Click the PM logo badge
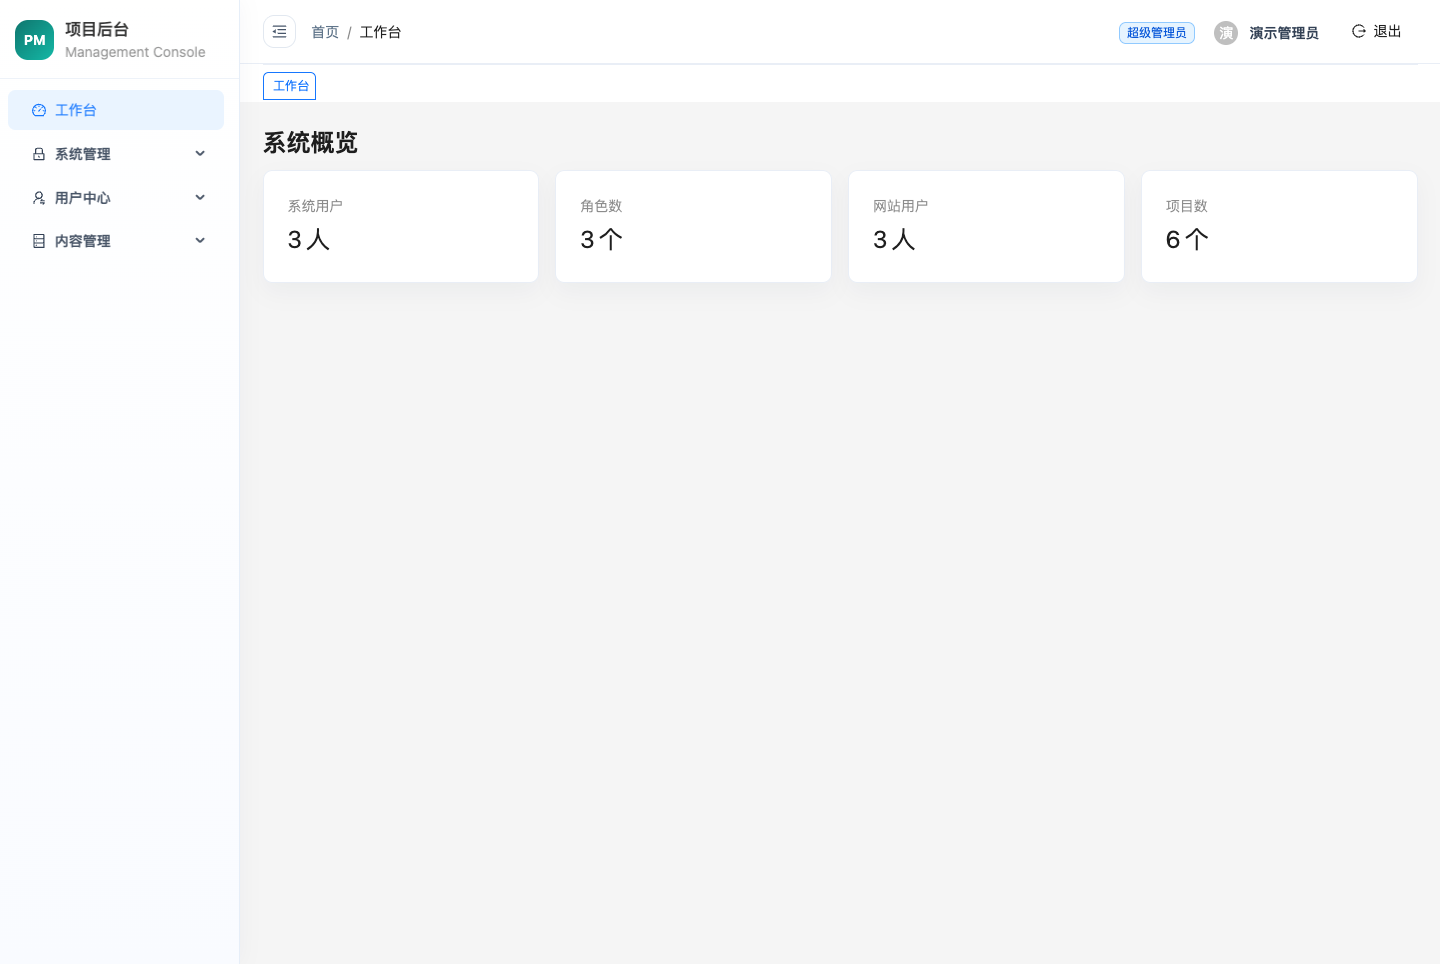1440x964 pixels. [x=35, y=40]
